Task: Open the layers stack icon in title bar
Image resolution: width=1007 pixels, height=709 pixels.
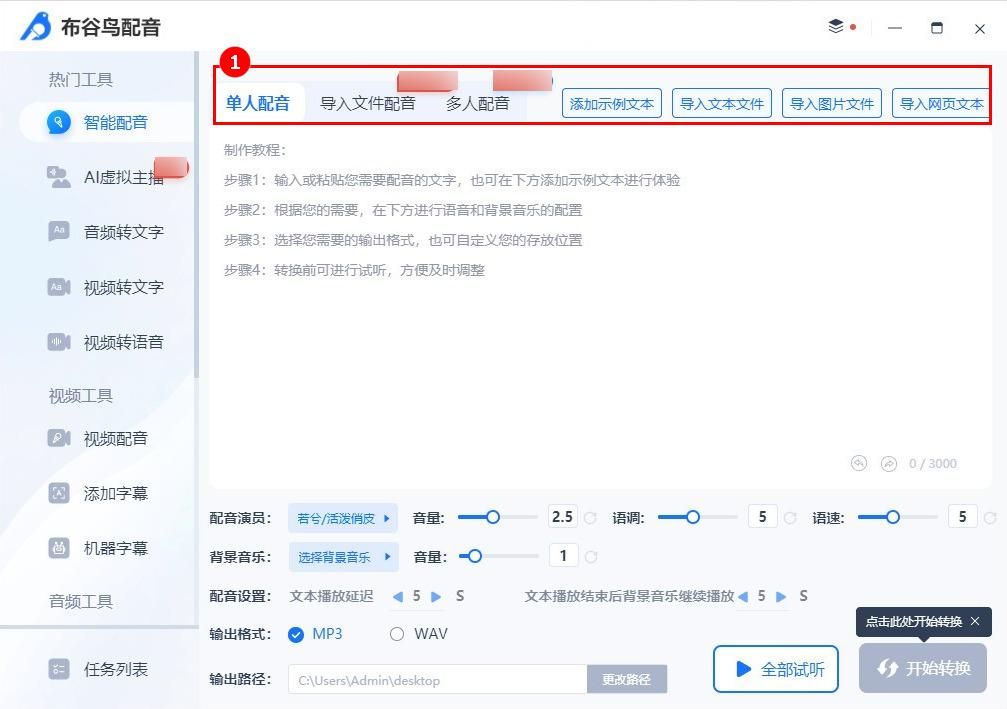Action: [x=836, y=26]
